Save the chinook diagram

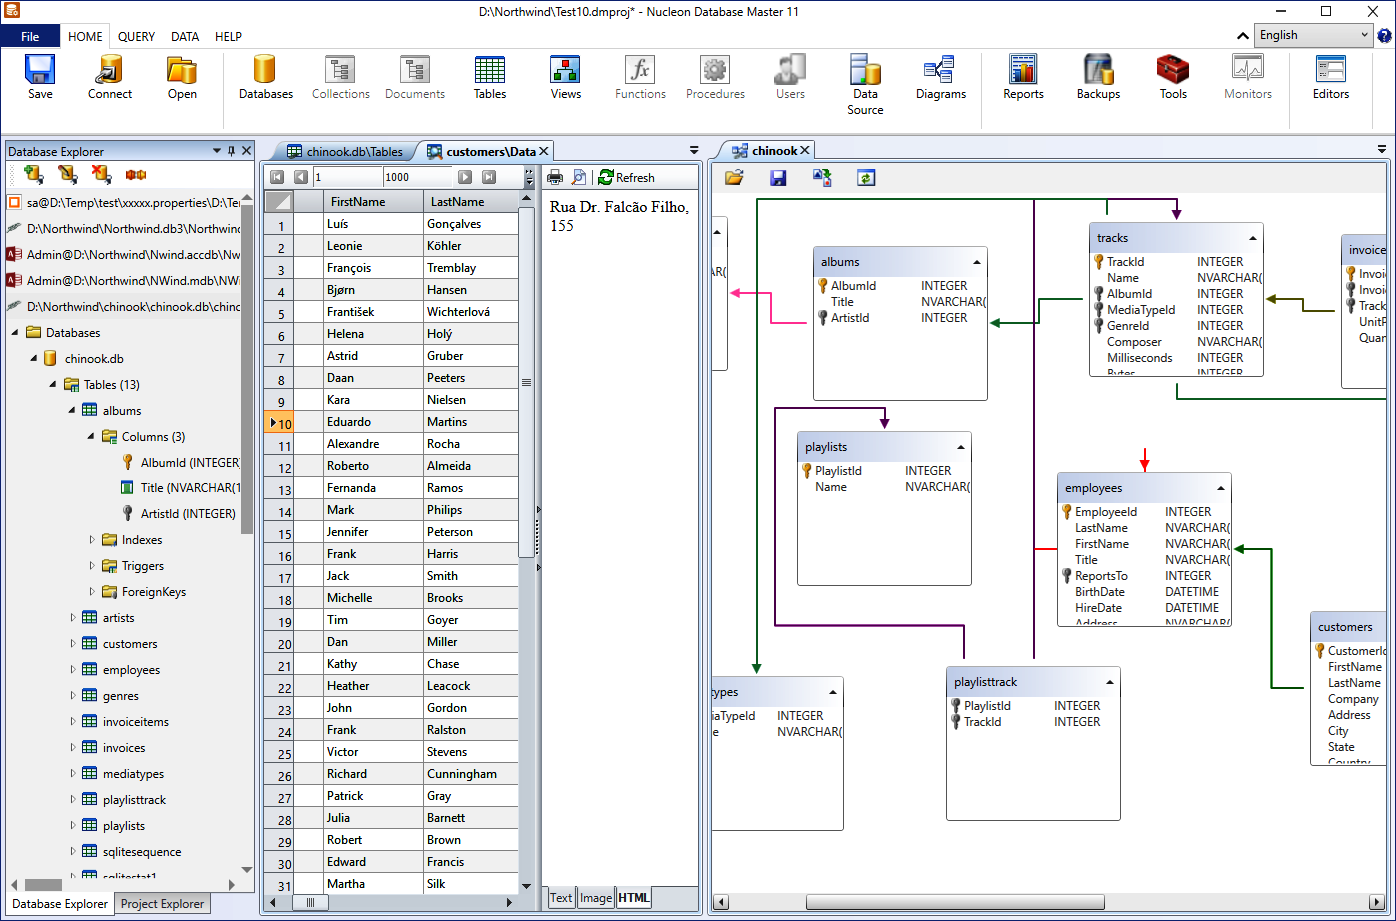(x=778, y=177)
